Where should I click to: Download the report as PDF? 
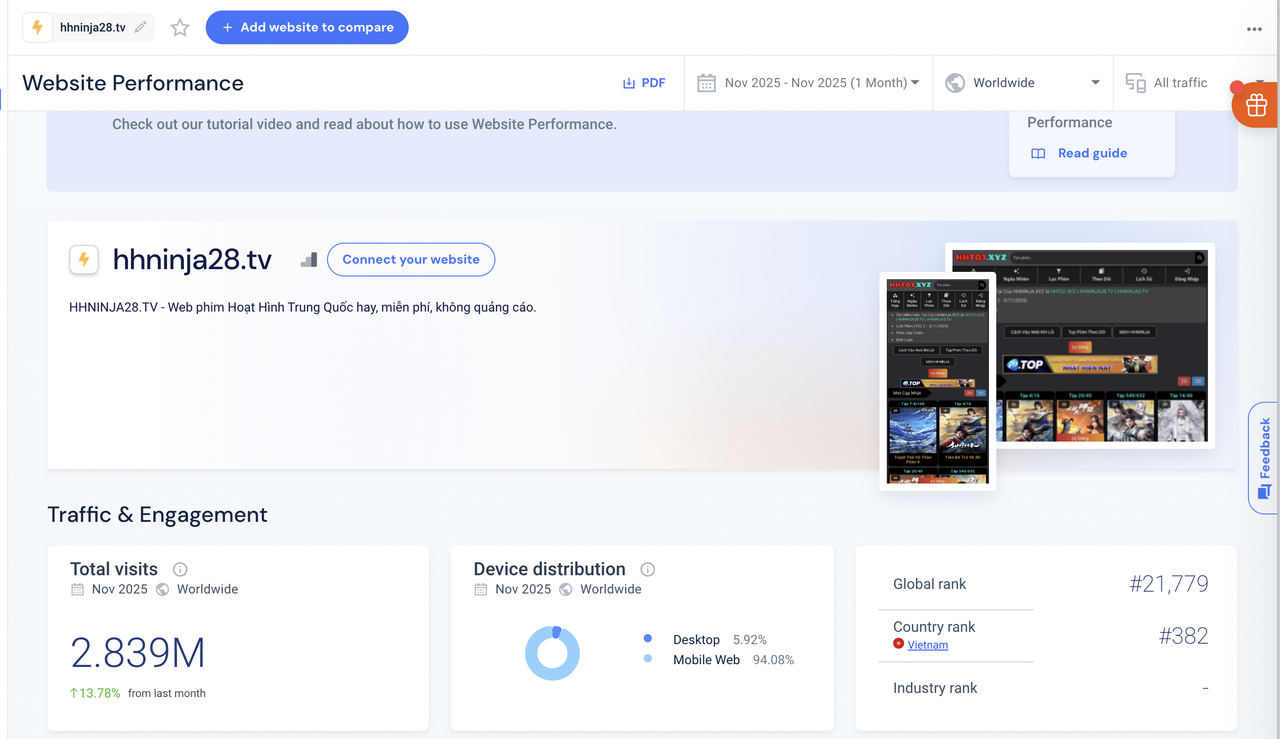[x=644, y=83]
